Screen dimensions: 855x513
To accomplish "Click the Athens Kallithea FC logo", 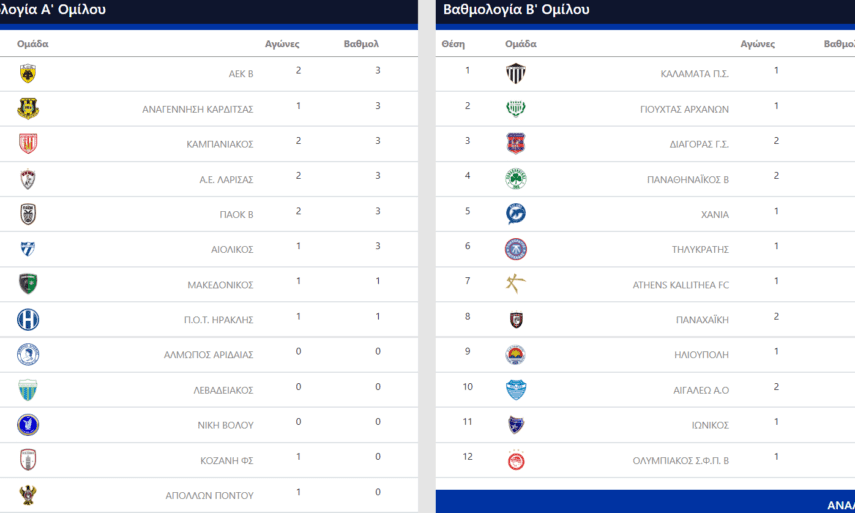I will point(515,284).
